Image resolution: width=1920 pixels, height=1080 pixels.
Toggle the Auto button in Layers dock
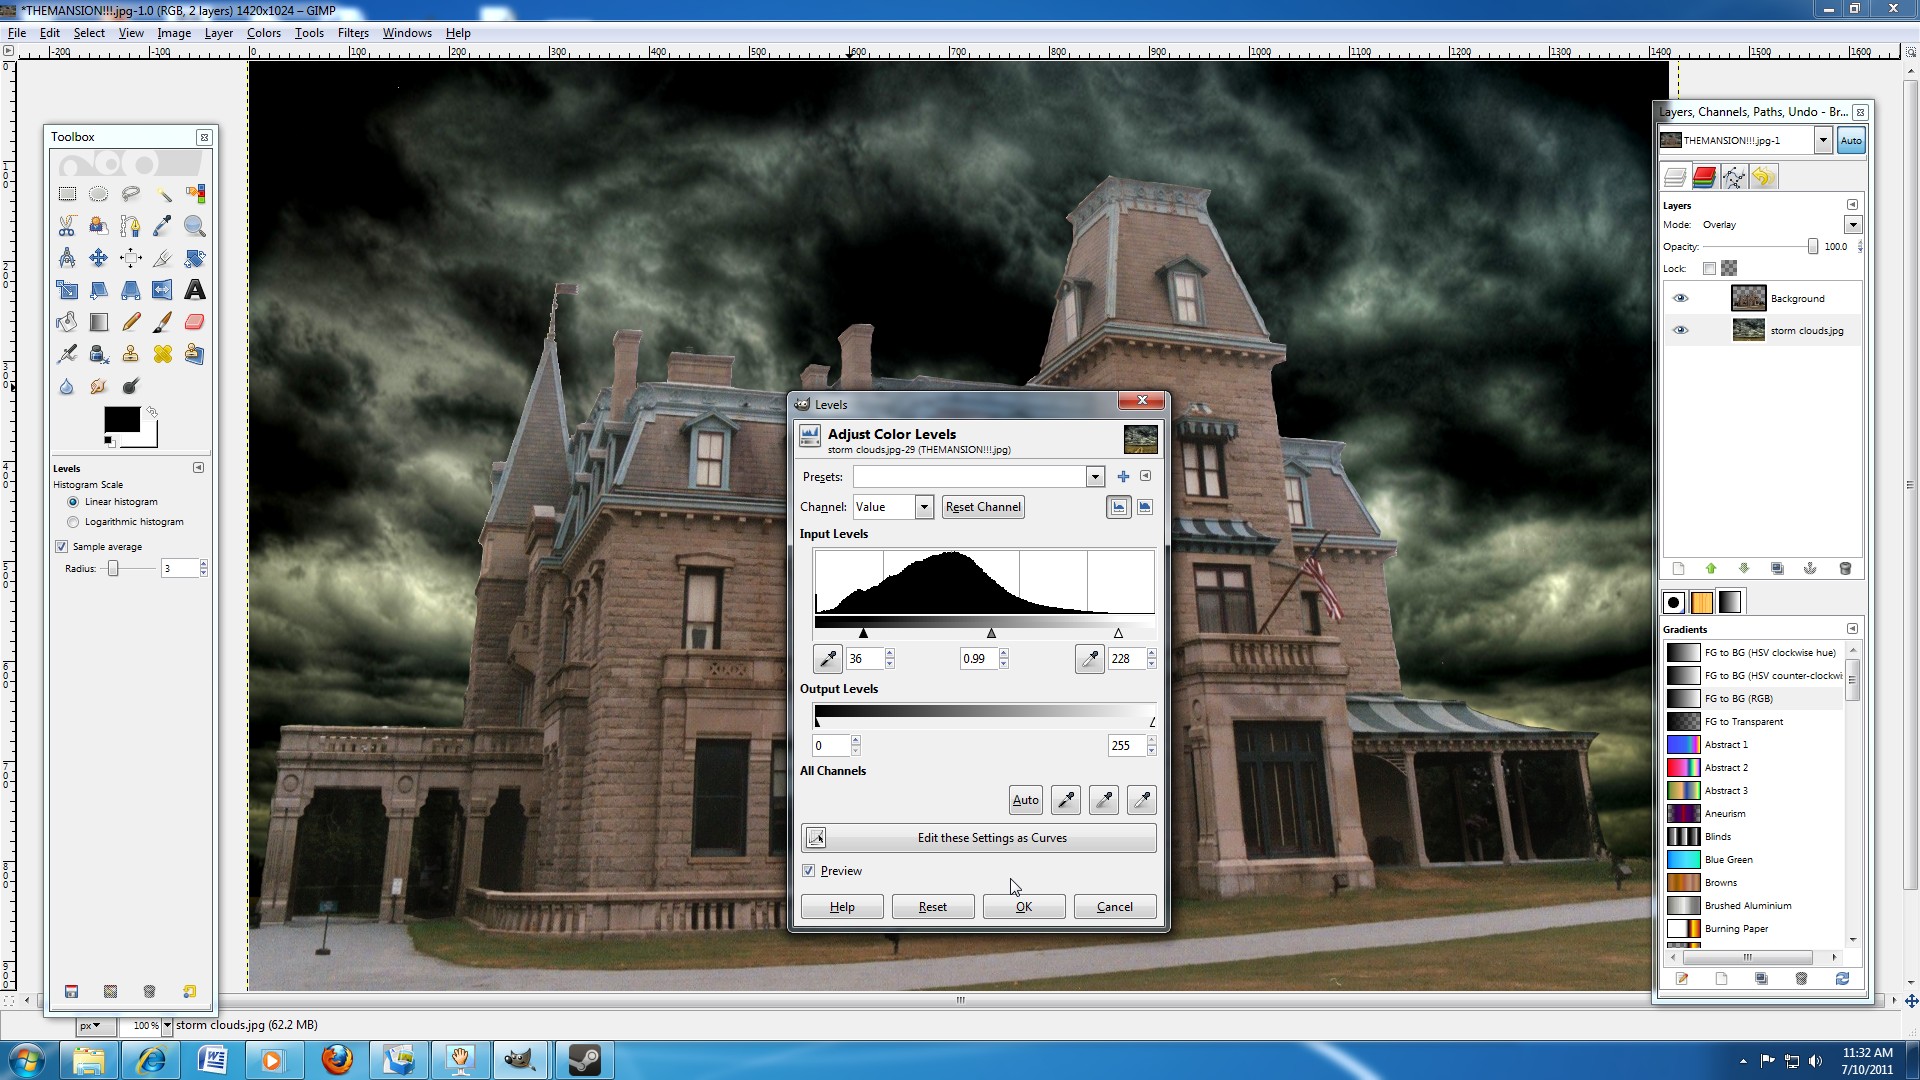click(x=1851, y=141)
